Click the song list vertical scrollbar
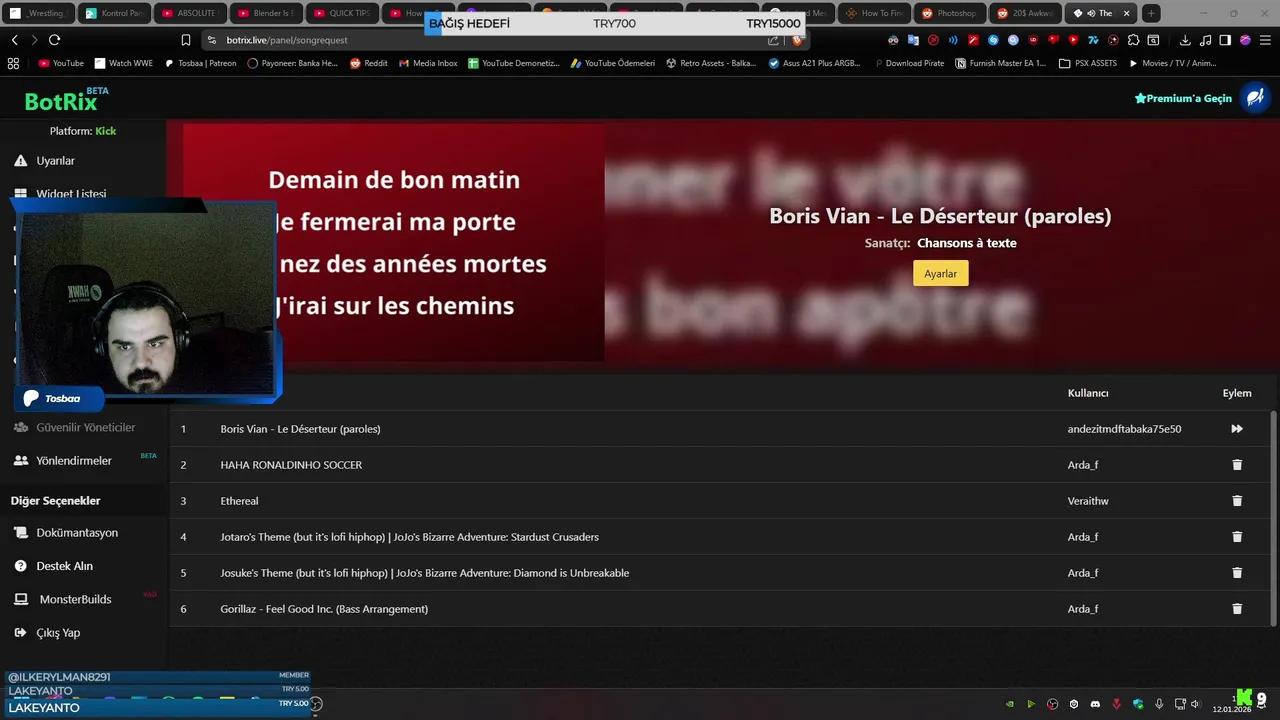Viewport: 1280px width, 720px height. (x=1273, y=518)
